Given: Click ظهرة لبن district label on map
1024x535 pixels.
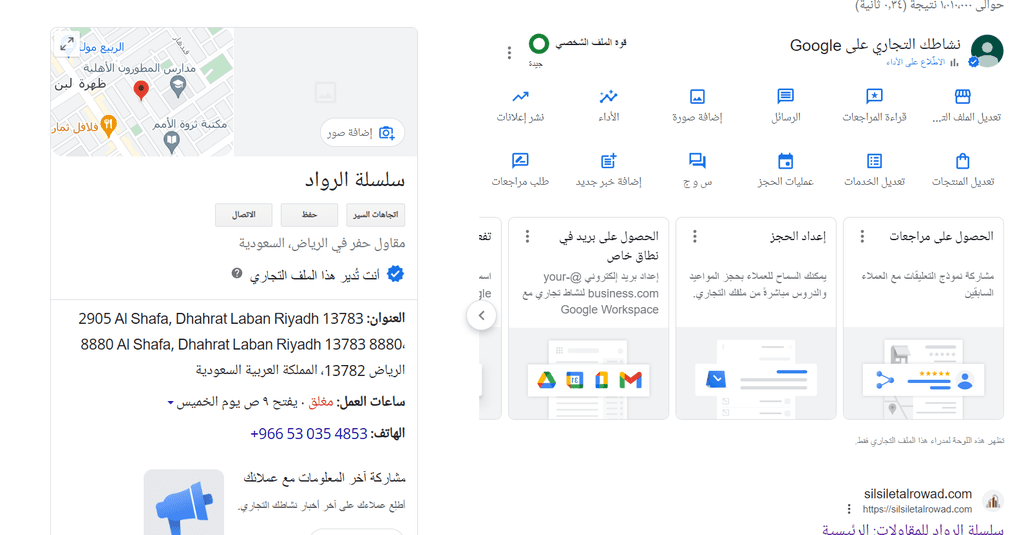Looking at the screenshot, I should pos(80,84).
